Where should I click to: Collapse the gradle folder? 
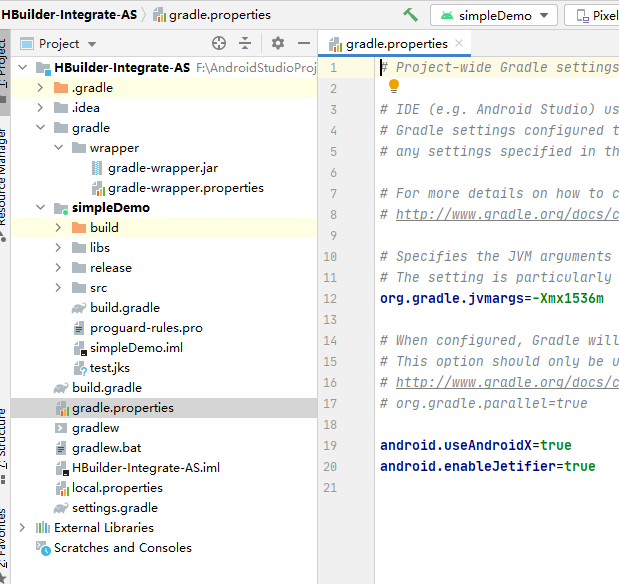[x=40, y=128]
